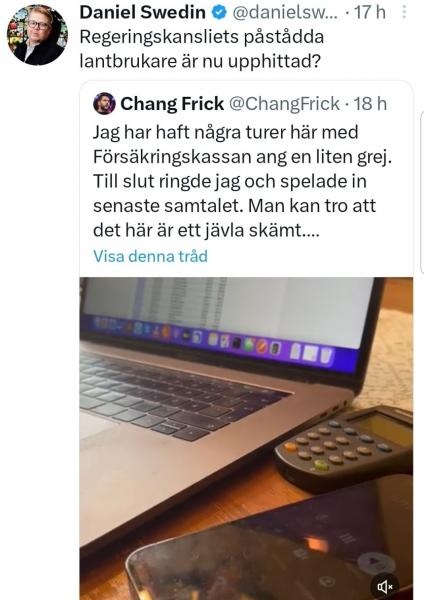Open the quoted tweet text about Försäkringskassan
Image resolution: width=424 pixels, height=600 pixels.
point(242,181)
